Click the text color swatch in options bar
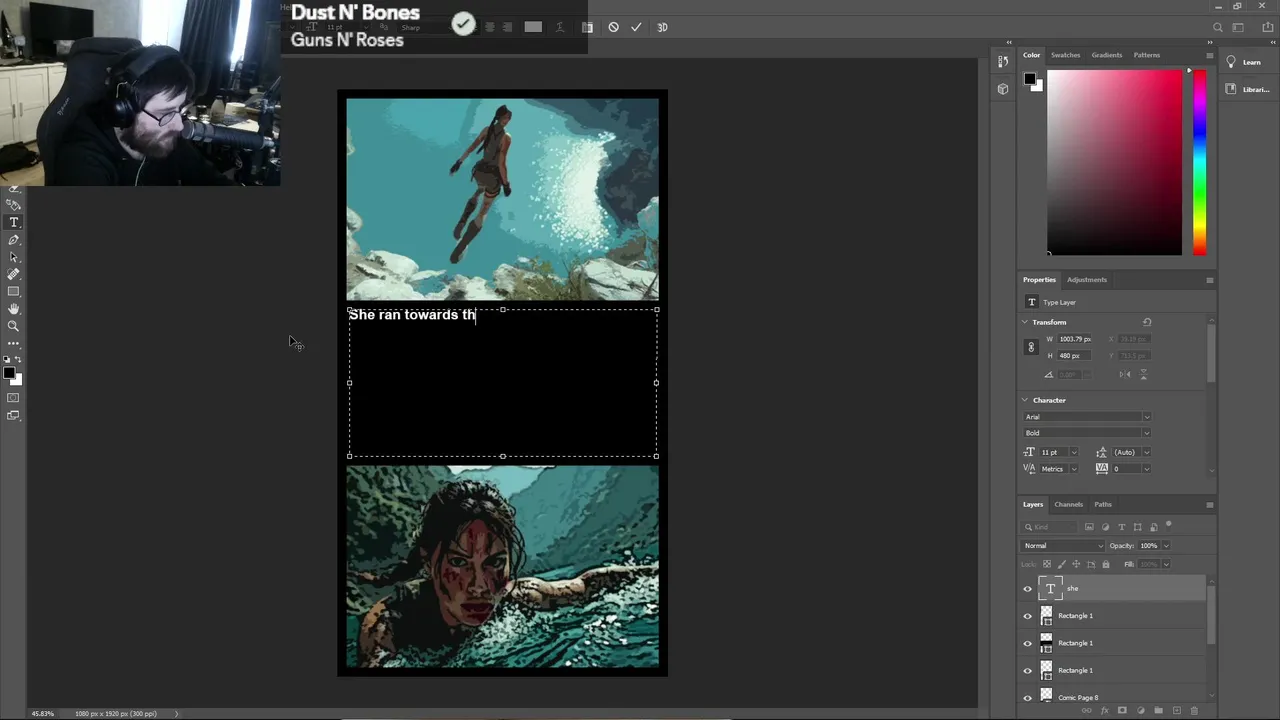This screenshot has width=1280, height=720. (533, 27)
